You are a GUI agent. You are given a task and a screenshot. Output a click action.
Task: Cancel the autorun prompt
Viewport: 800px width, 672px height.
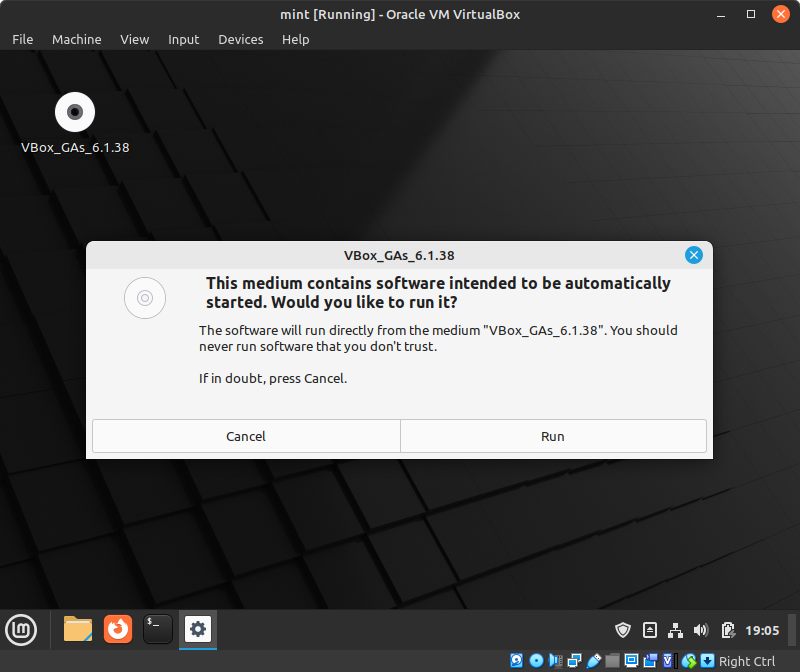tap(246, 436)
